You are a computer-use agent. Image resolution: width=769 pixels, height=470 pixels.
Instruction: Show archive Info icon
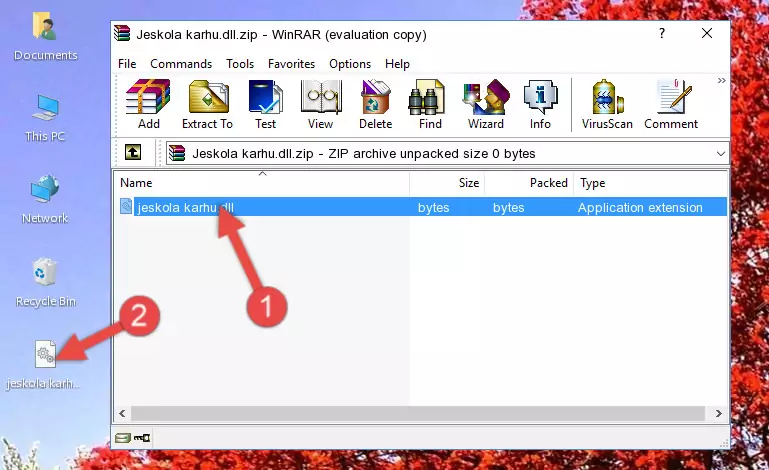(x=540, y=104)
